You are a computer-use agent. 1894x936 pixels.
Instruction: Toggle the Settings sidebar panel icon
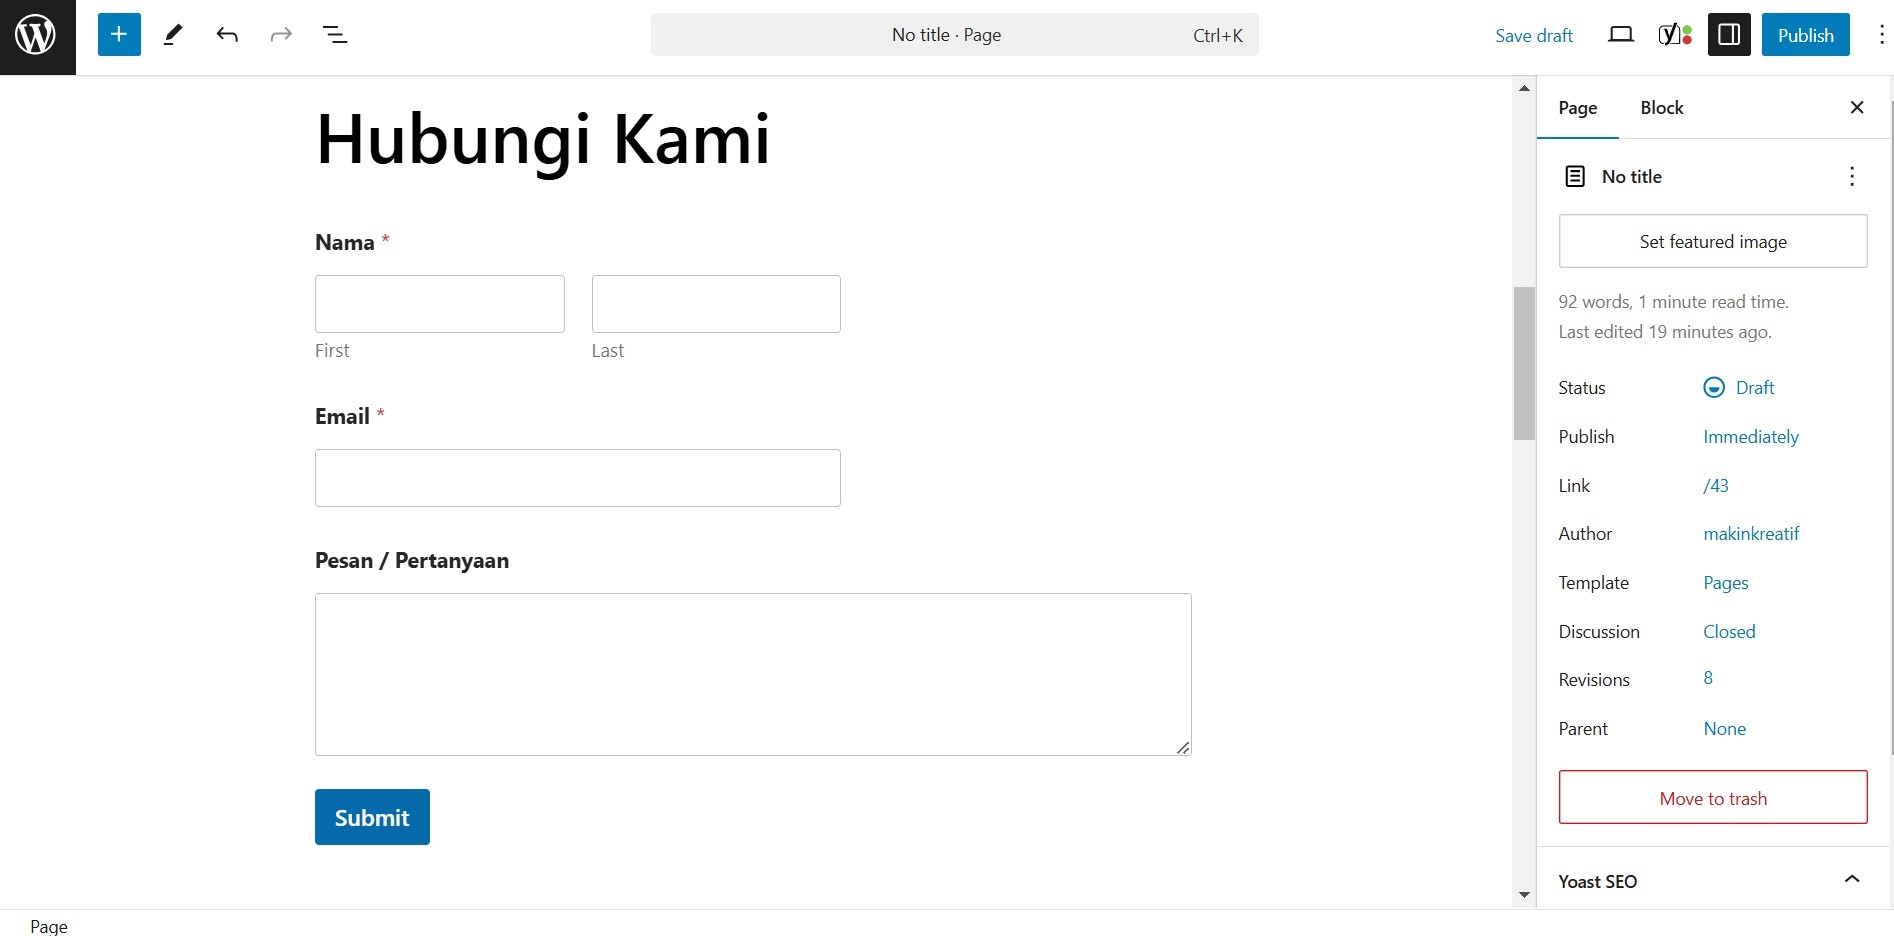coord(1729,35)
